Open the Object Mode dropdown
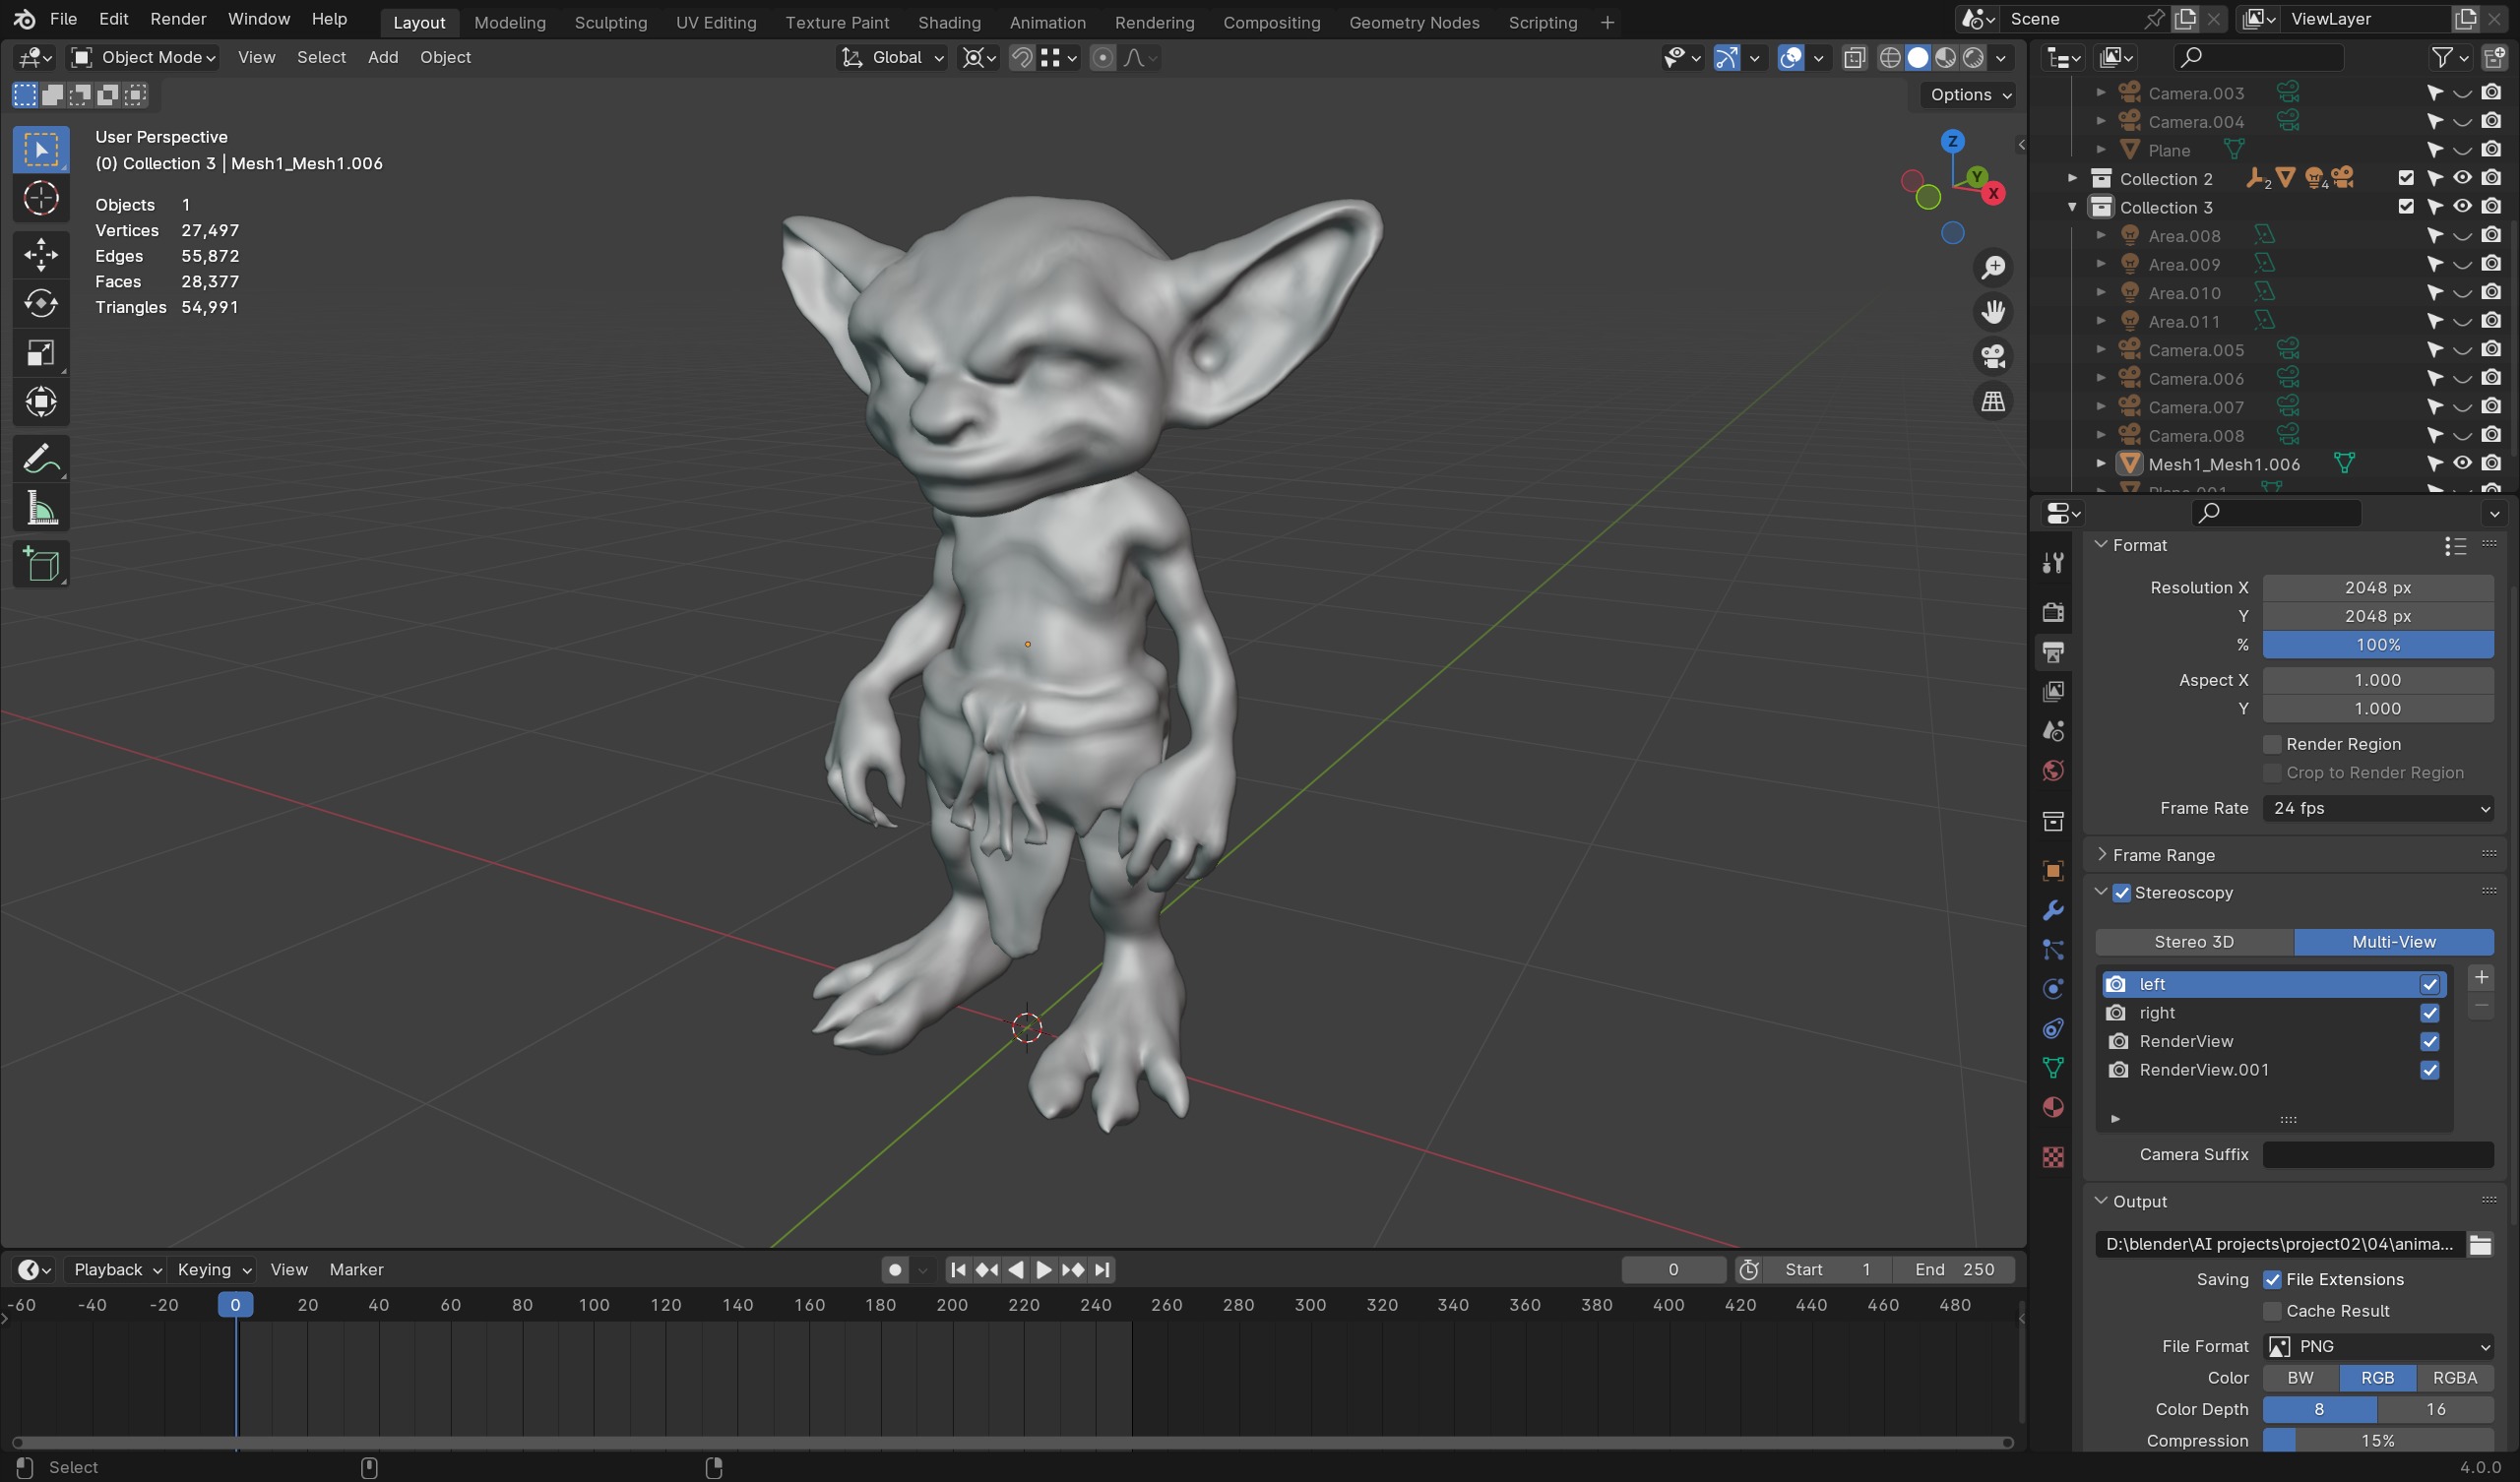Screen dimensions: 2520x1482 pyautogui.click(x=143, y=58)
